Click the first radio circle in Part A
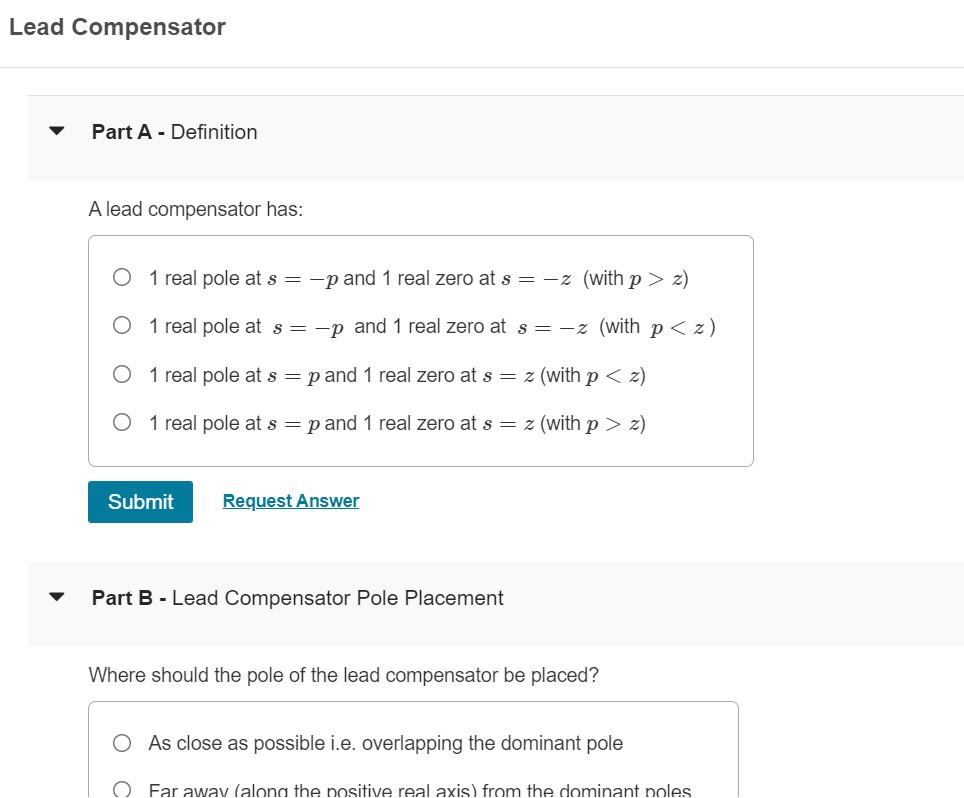Viewport: 964px width, 798px height. click(x=122, y=277)
